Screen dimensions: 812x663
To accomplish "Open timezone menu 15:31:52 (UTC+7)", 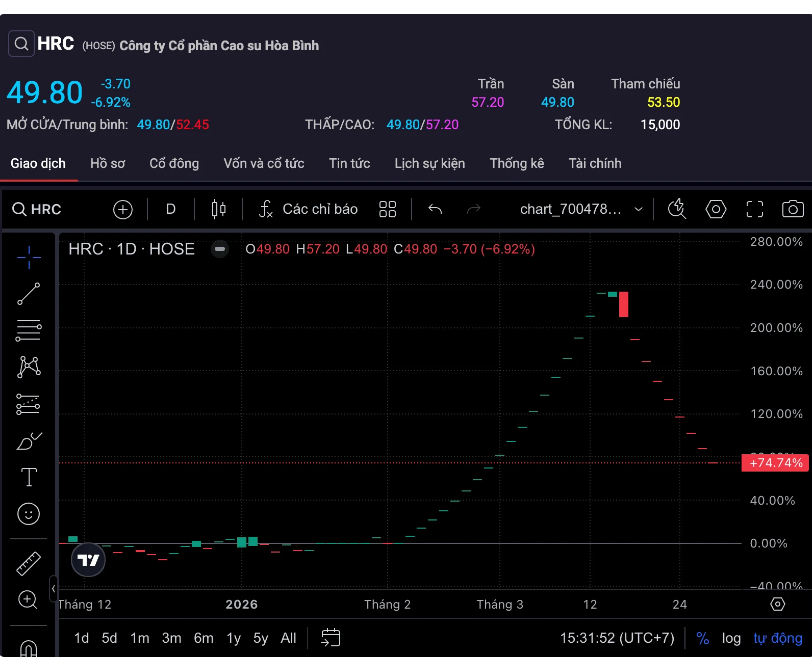I will tap(617, 638).
